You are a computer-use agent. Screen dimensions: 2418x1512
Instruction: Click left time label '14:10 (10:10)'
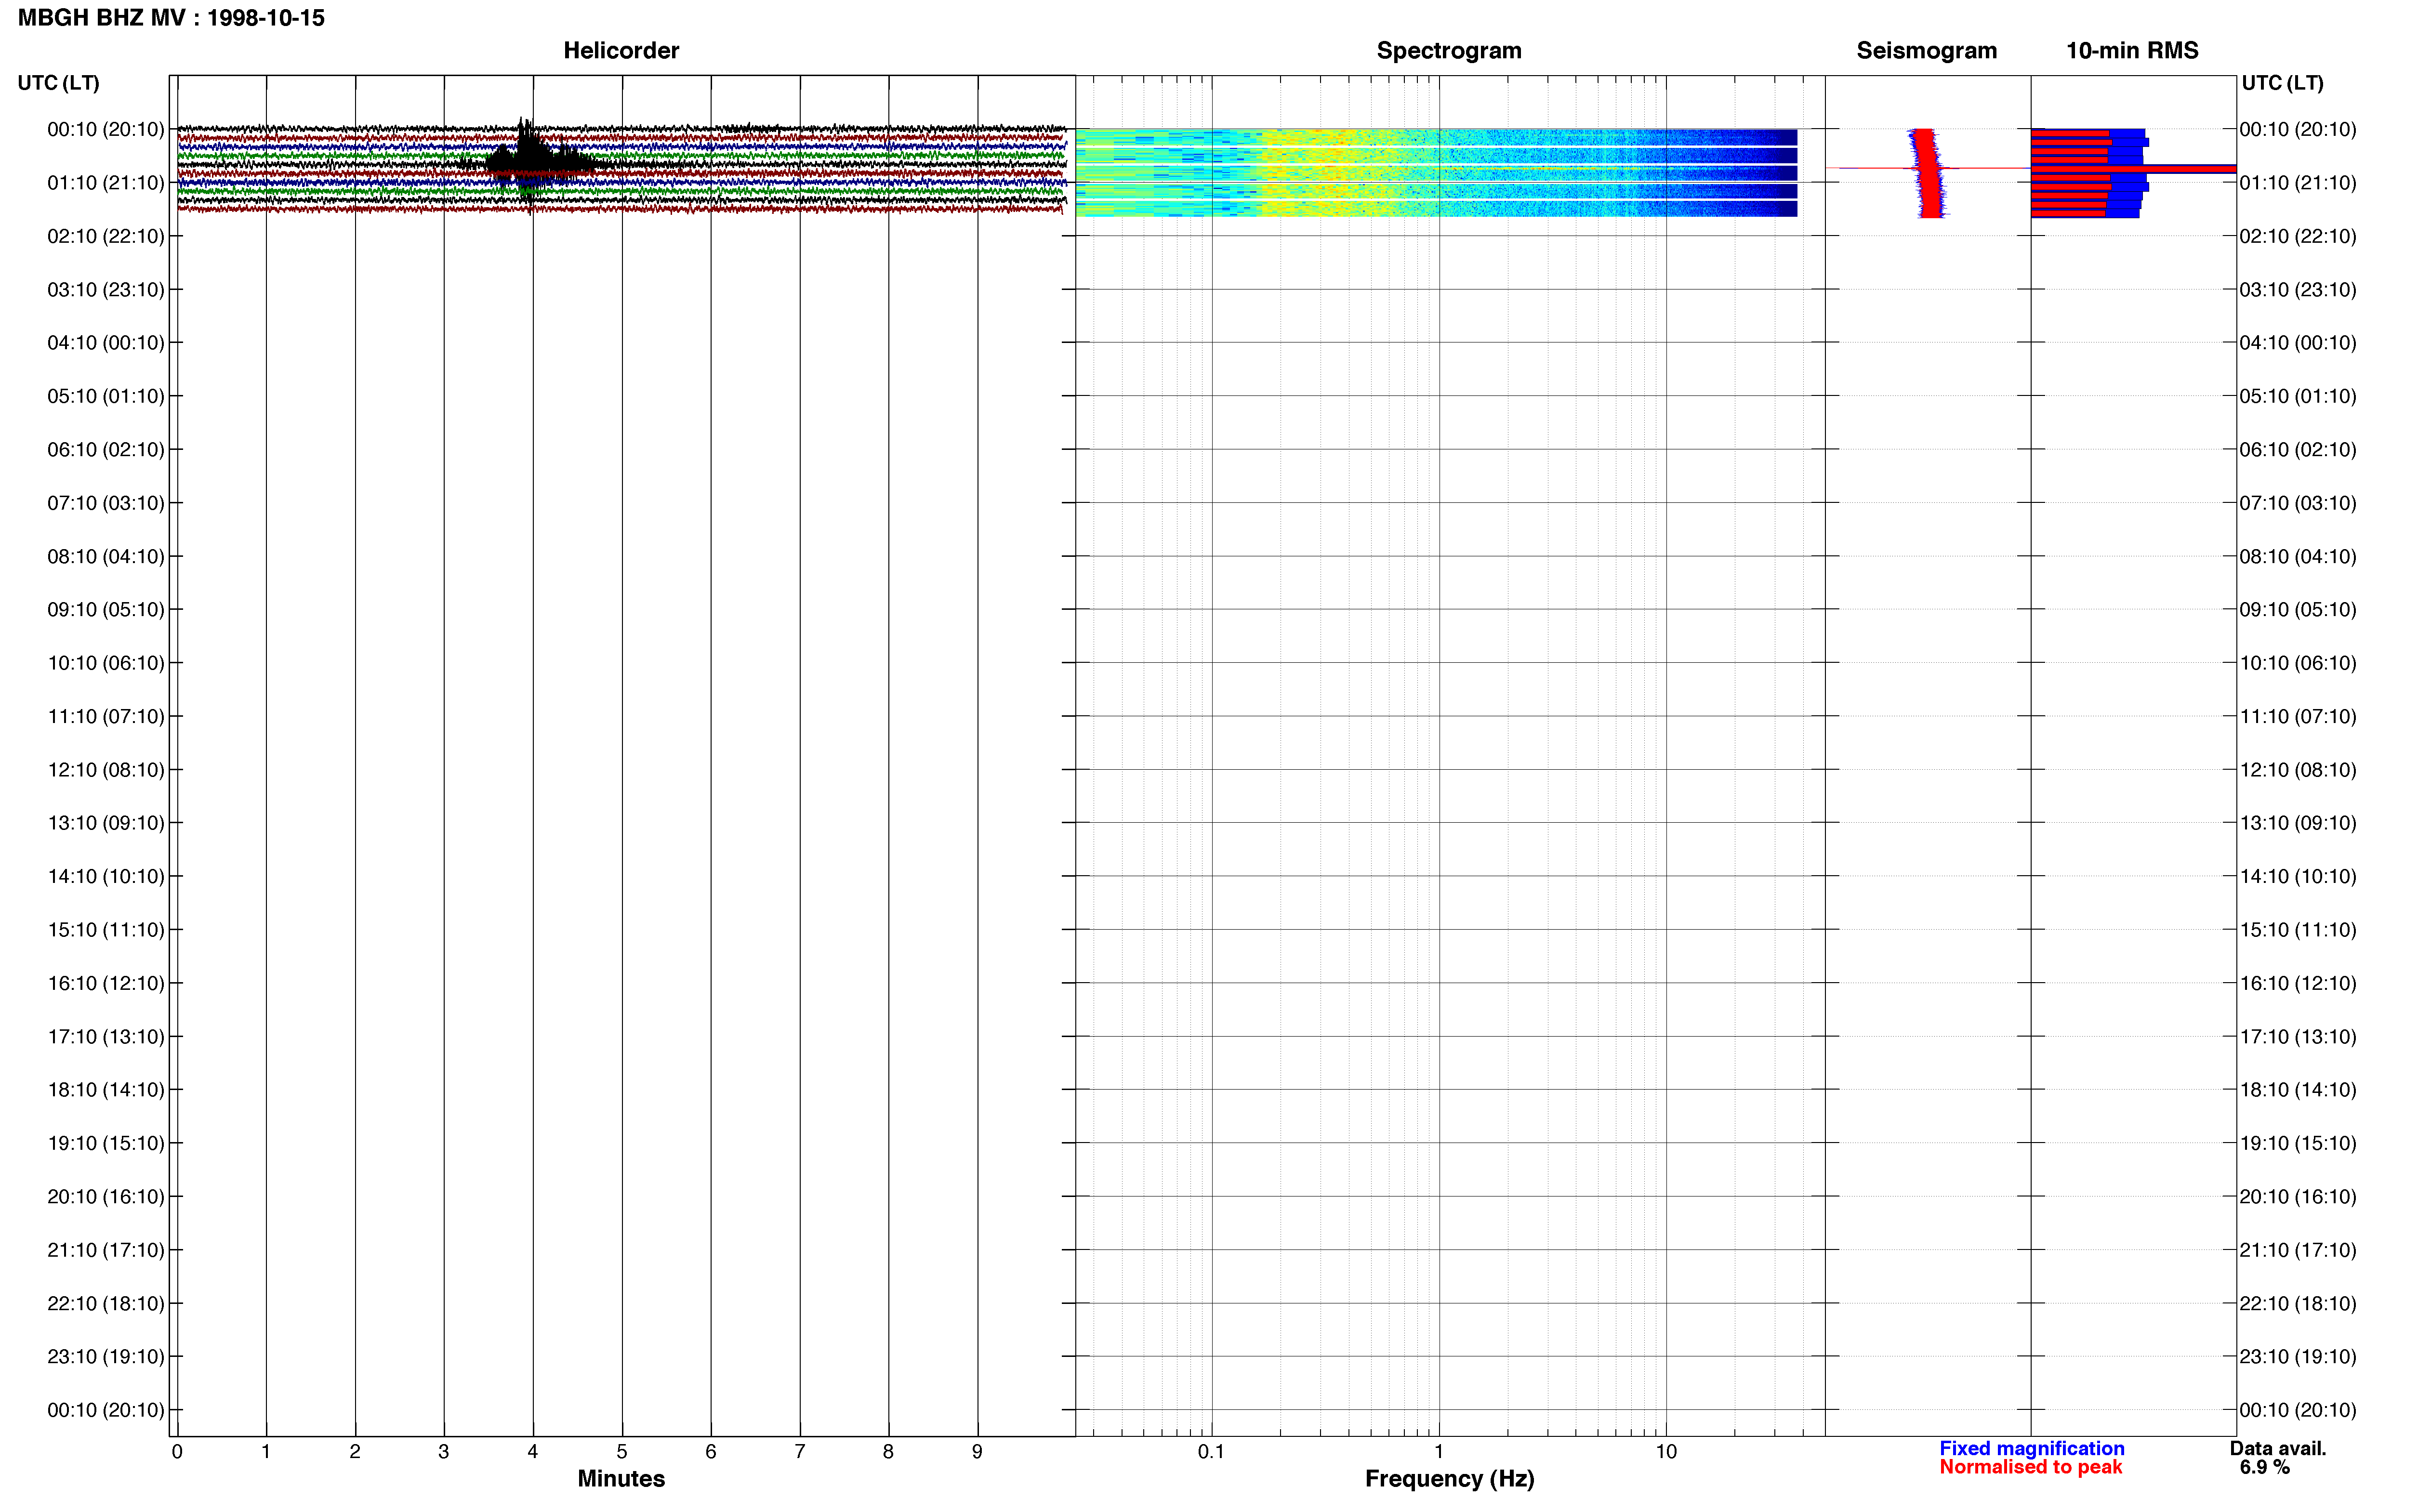coord(106,876)
